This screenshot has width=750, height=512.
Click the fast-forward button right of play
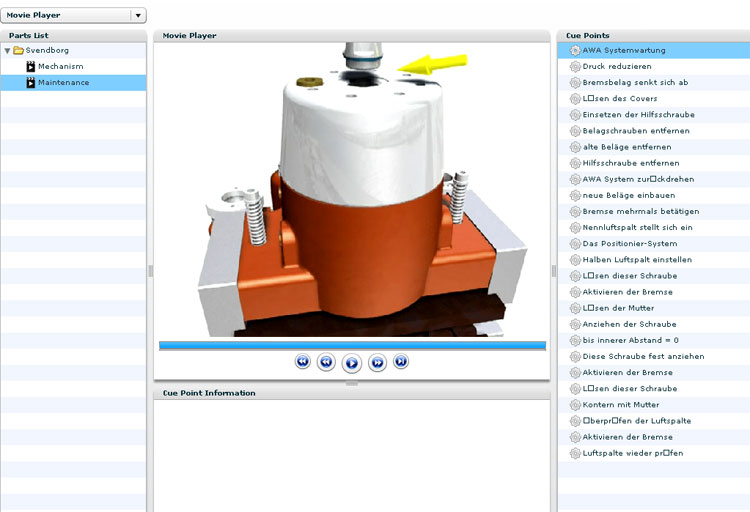[x=377, y=362]
